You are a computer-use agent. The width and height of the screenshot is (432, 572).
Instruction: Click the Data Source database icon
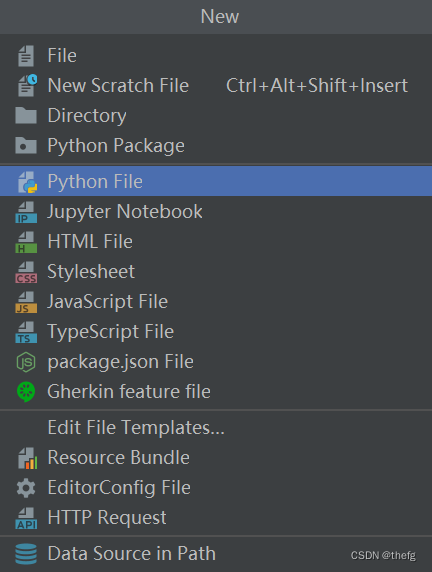[26, 554]
